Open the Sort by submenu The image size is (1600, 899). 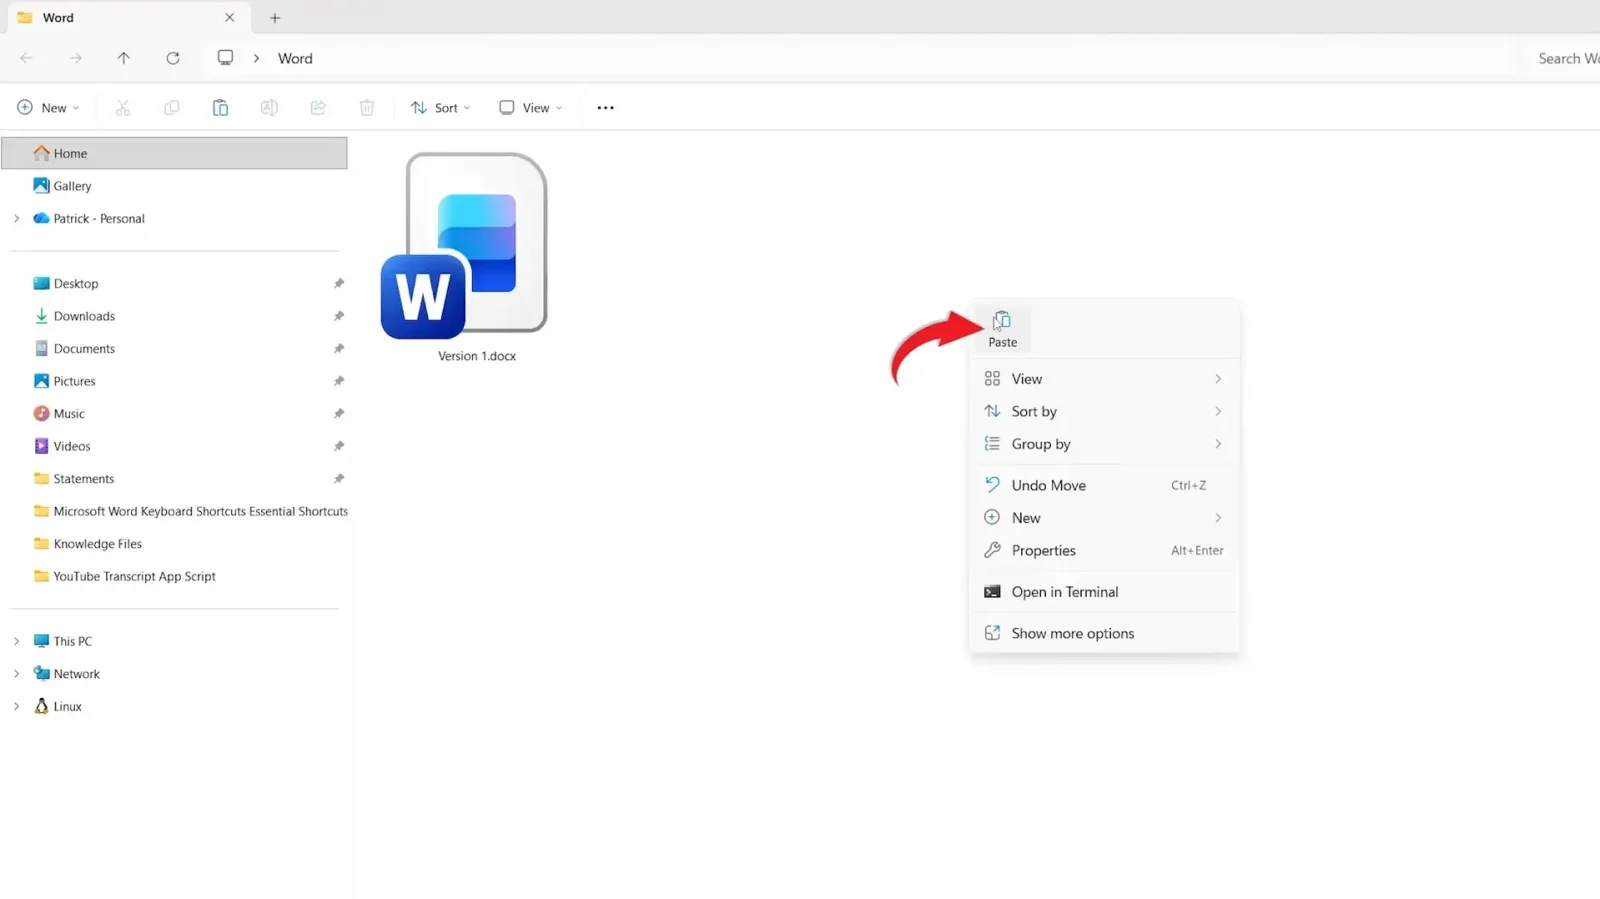pos(1104,411)
